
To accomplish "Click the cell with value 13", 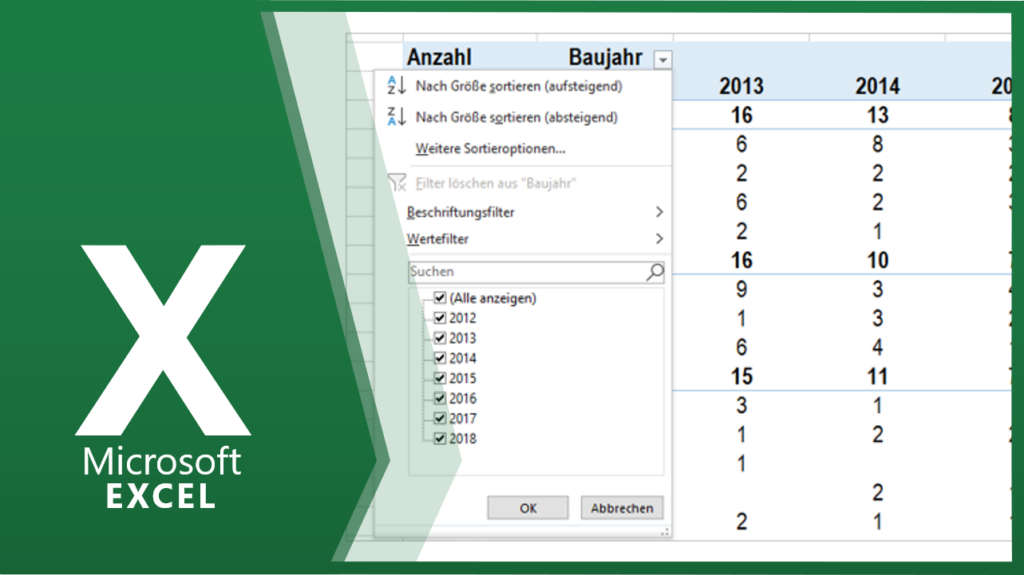I will tap(878, 115).
